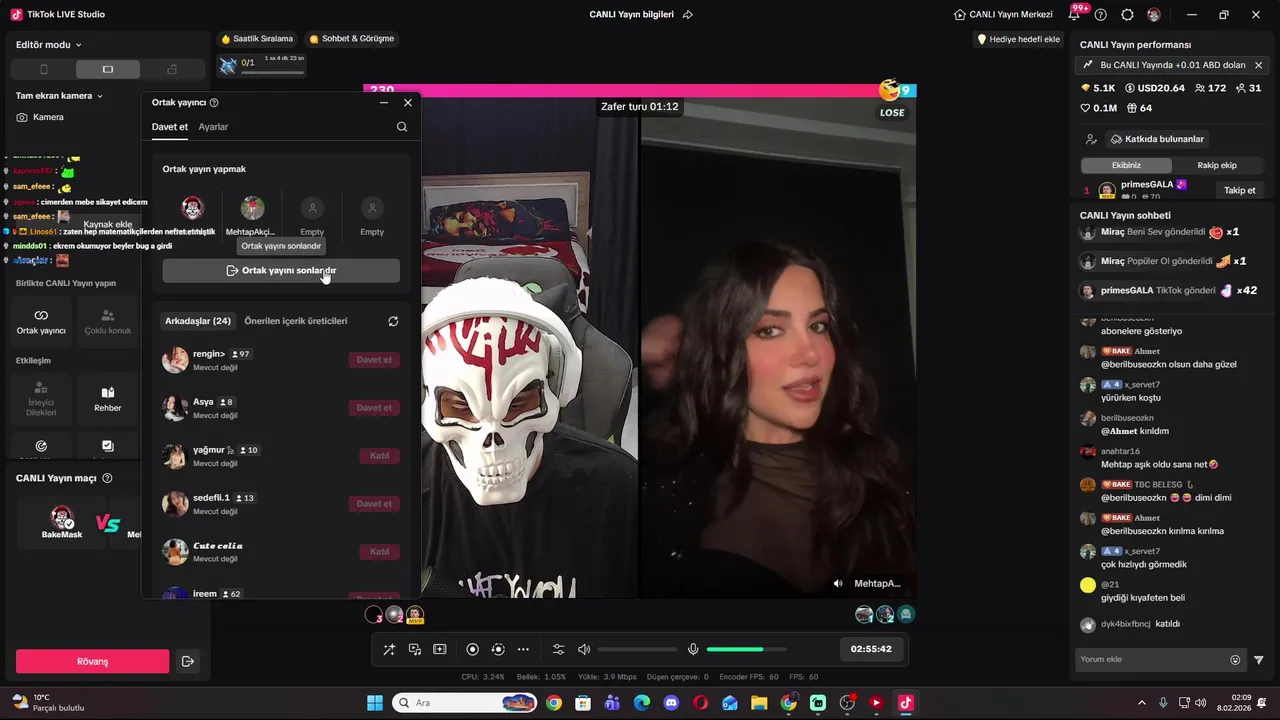Click the 230 pink match score bar

click(620, 90)
